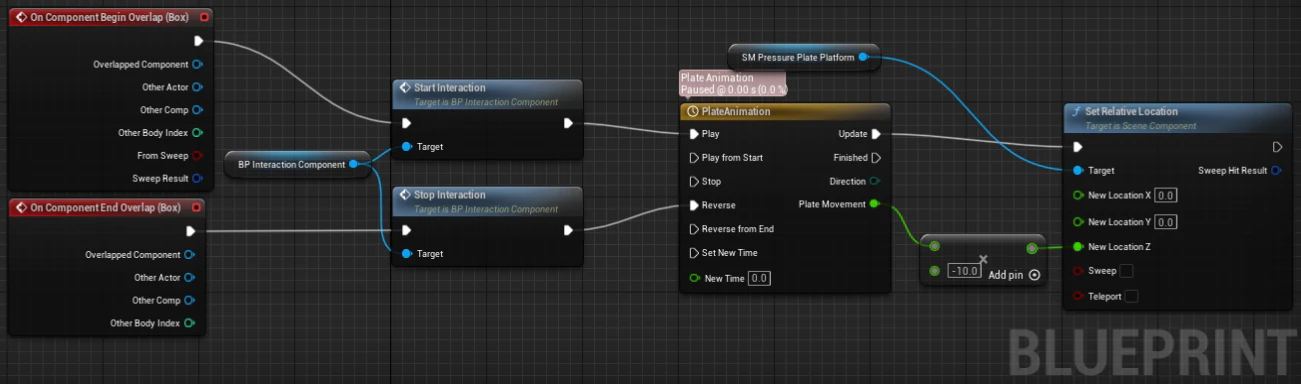Click the Sweep Result output pin
This screenshot has width=1301, height=384.
pyautogui.click(x=197, y=179)
